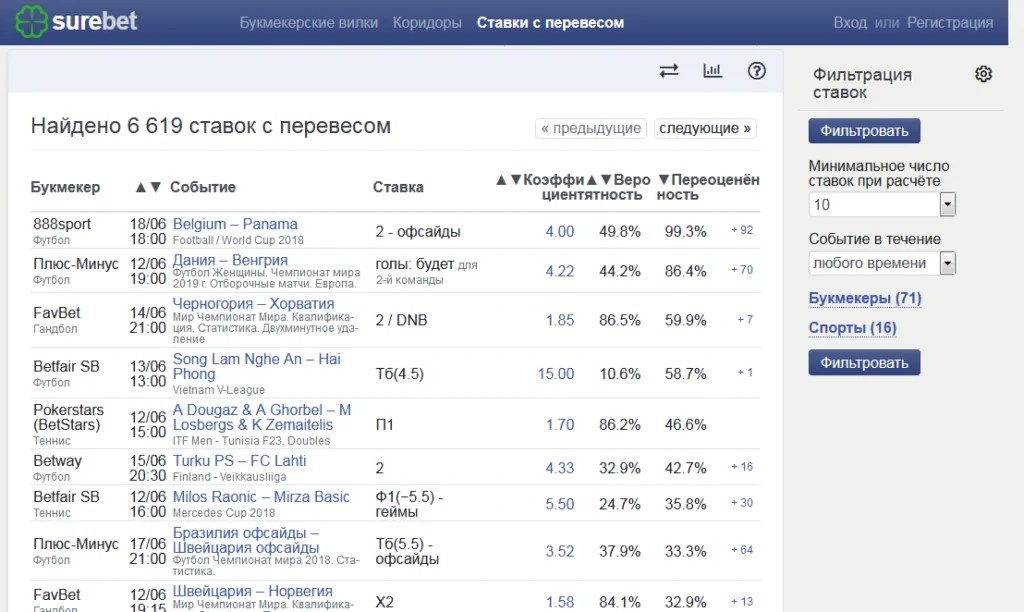The height and width of the screenshot is (612, 1024).
Task: Sort descending by Вероятность down arrow
Action: [x=606, y=180]
